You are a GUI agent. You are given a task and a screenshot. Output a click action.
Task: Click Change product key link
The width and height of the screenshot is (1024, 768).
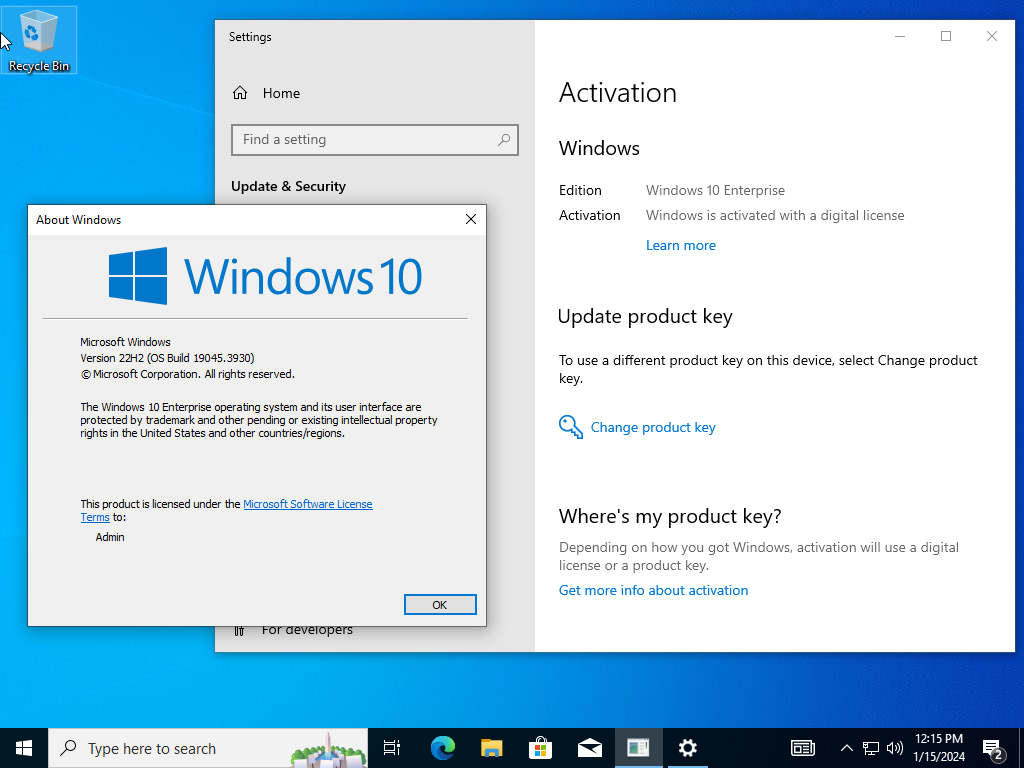pyautogui.click(x=653, y=427)
